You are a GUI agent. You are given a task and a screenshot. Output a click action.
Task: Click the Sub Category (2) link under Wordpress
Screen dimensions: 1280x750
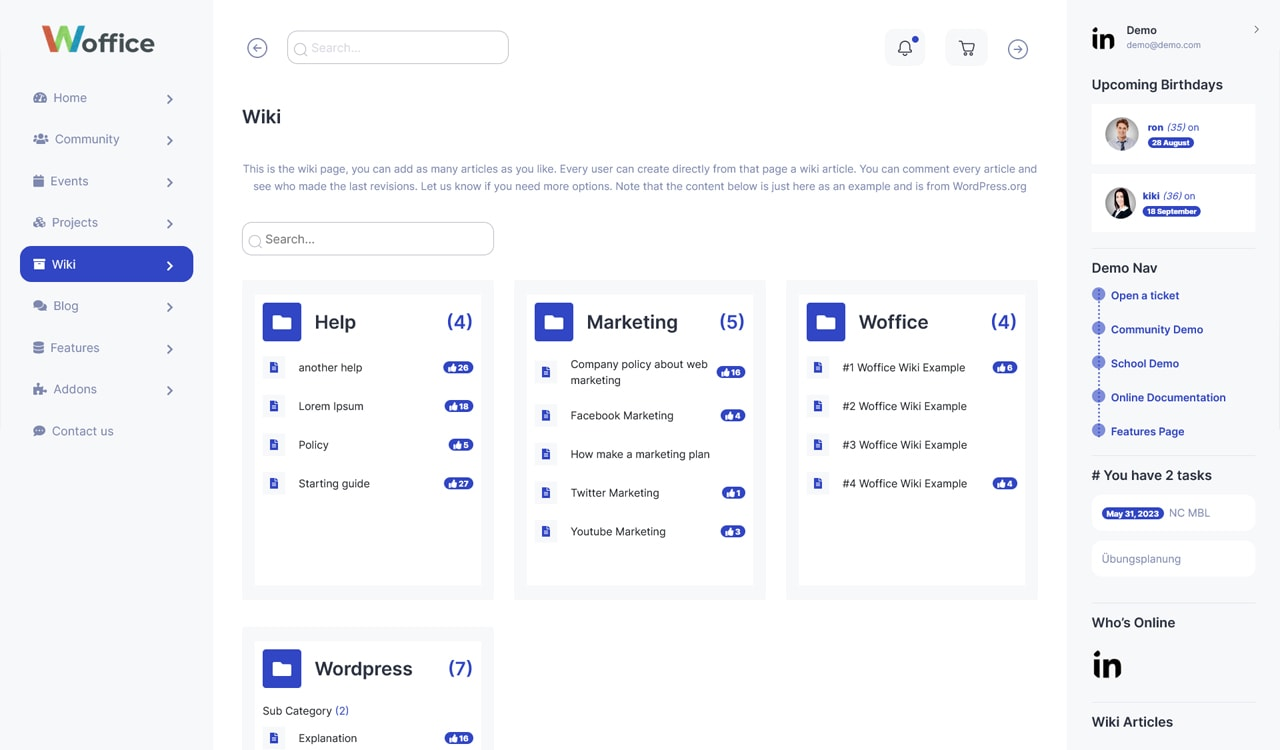[x=306, y=710]
